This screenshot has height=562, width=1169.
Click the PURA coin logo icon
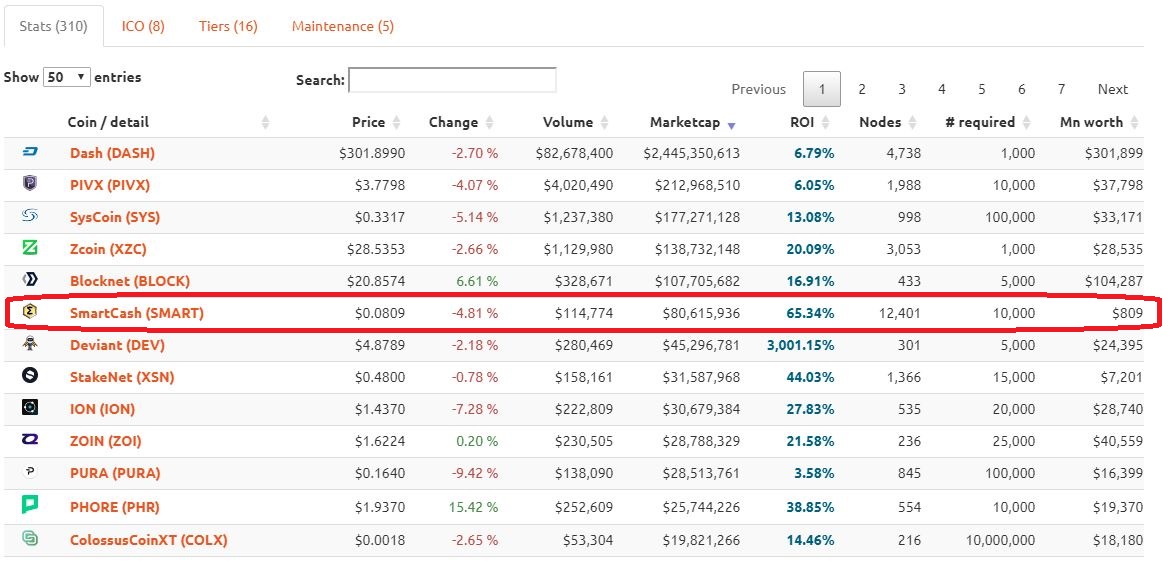click(x=31, y=472)
